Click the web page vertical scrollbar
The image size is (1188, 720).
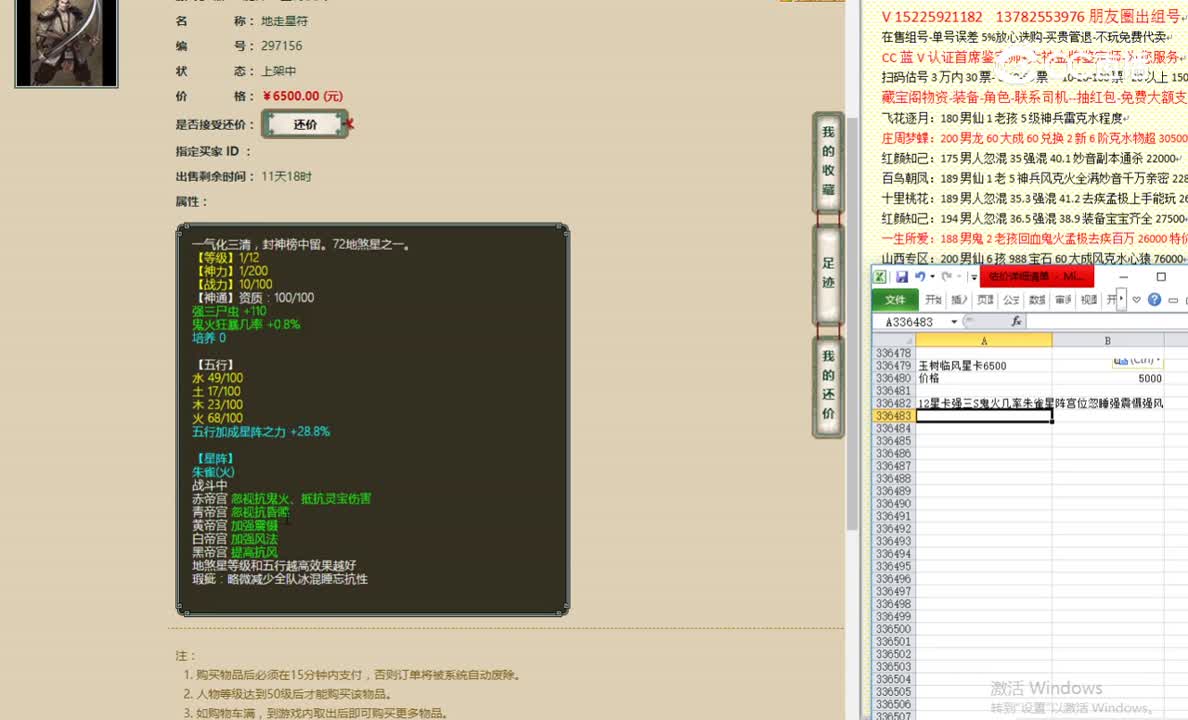pos(852,322)
